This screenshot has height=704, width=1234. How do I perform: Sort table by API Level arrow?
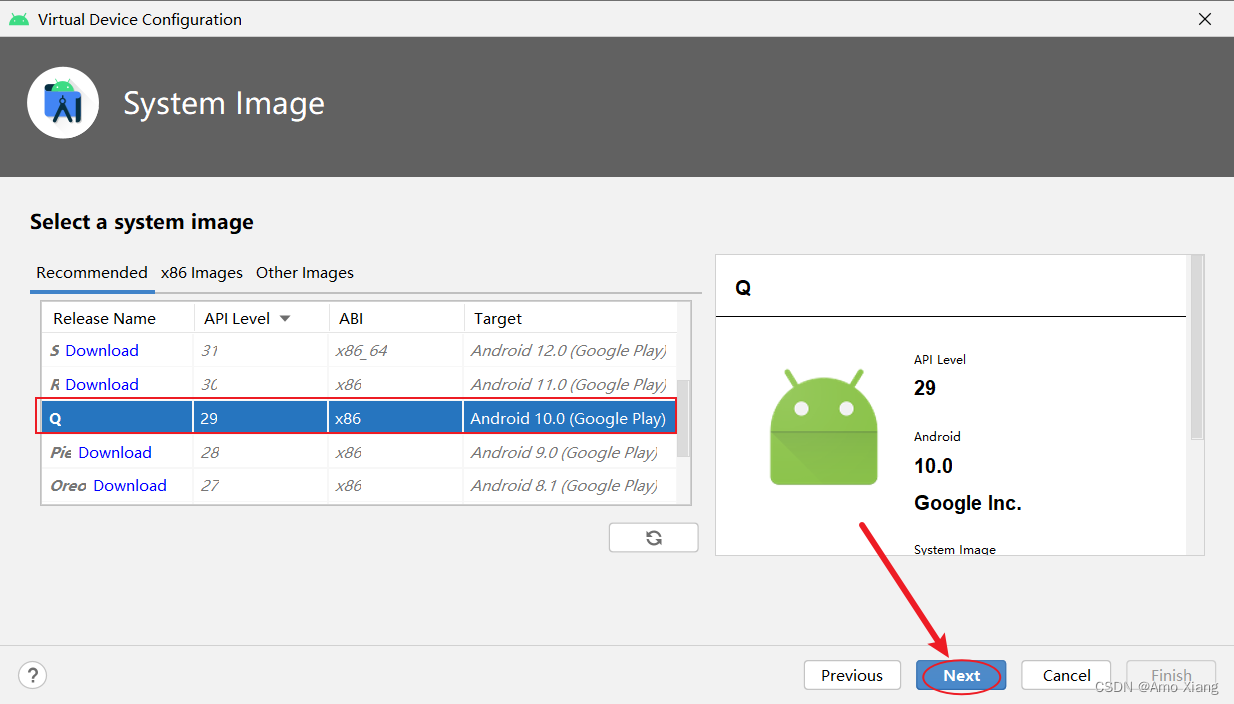[x=285, y=318]
